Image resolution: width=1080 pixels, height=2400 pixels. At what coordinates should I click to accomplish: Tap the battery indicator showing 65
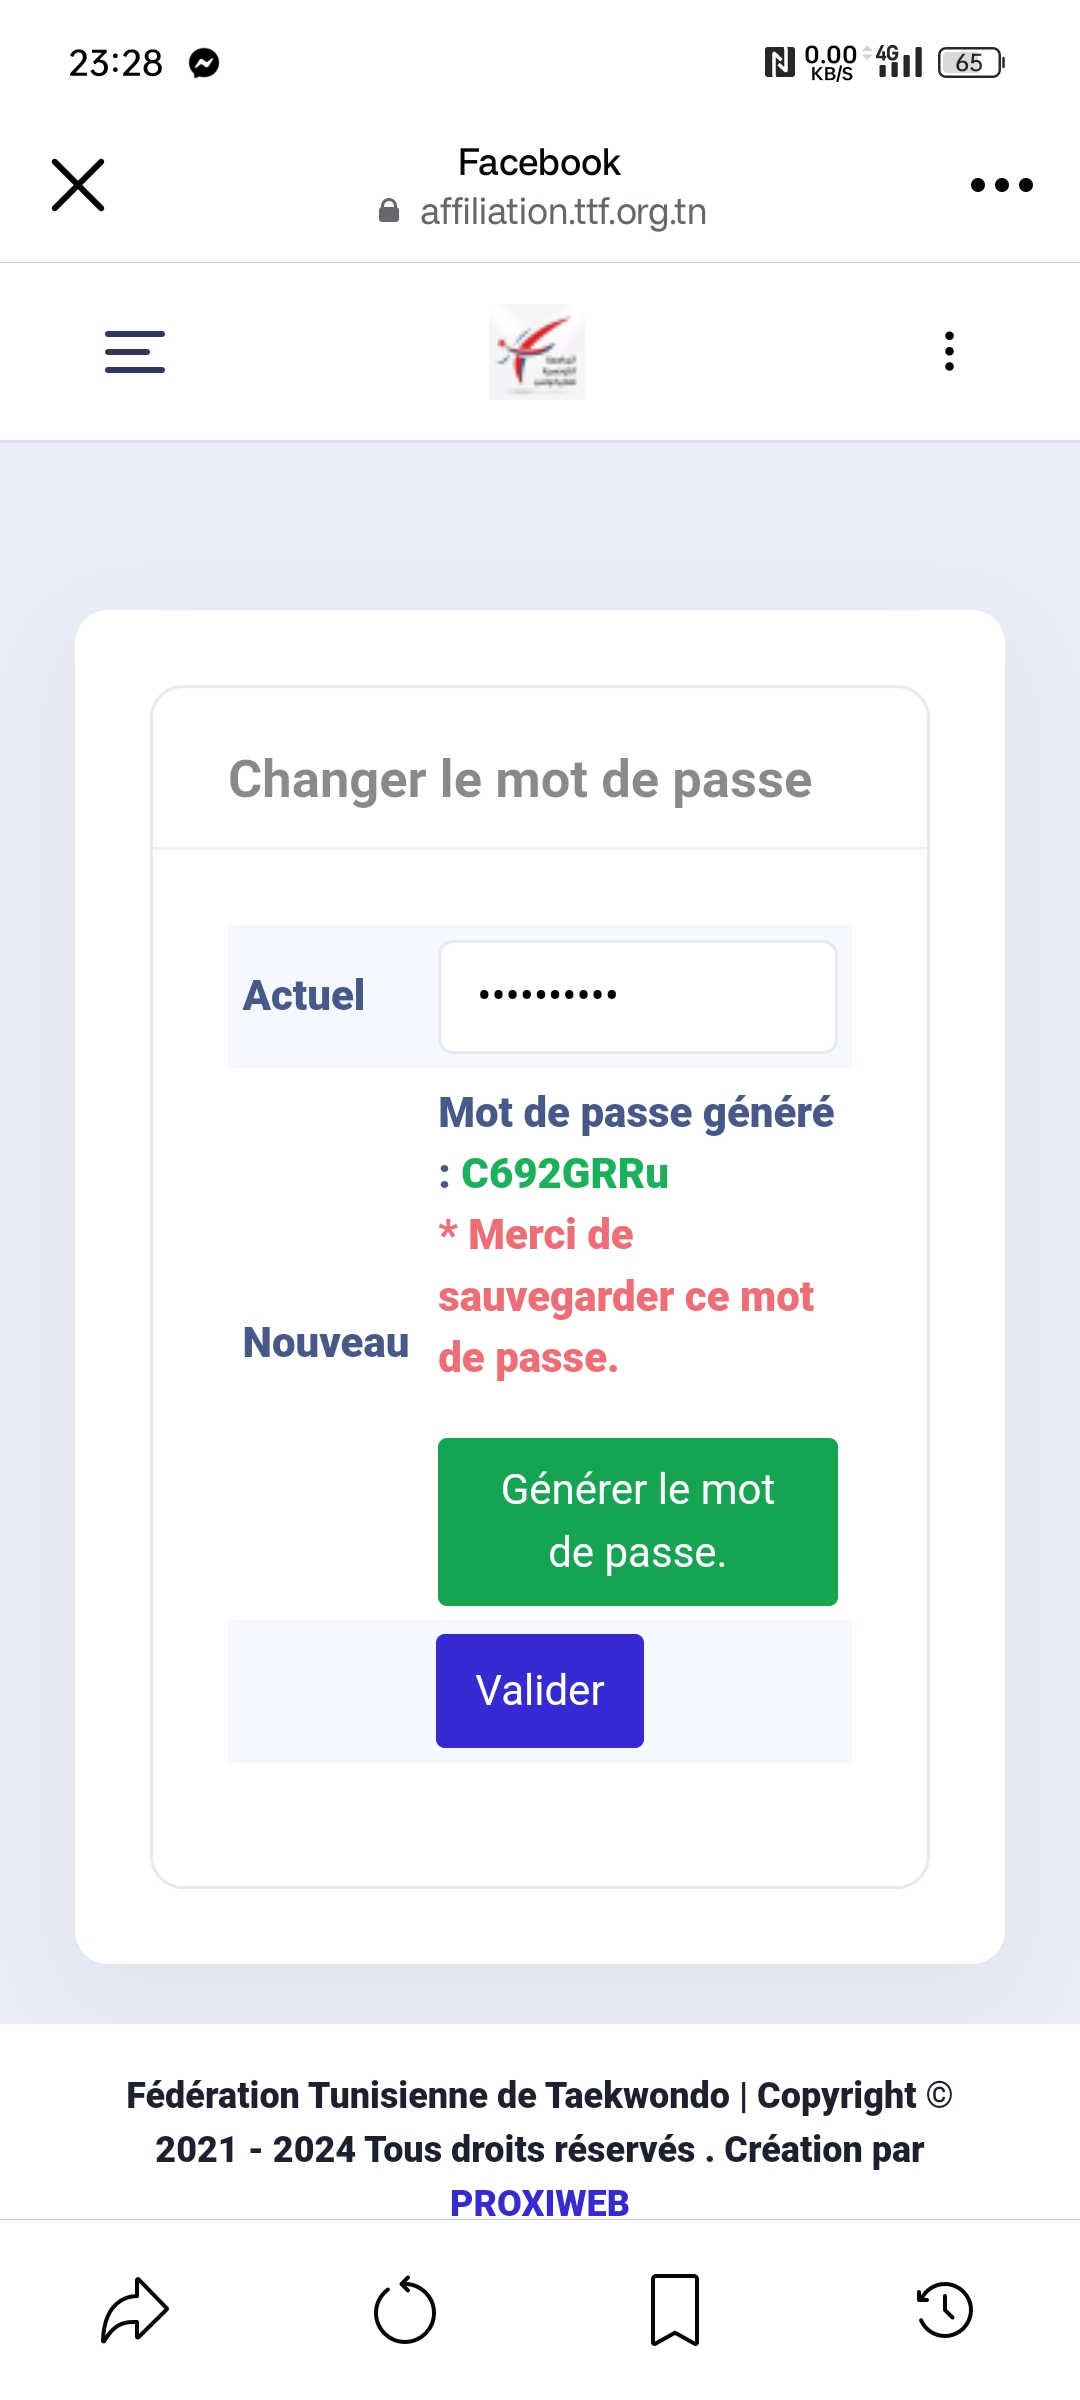click(970, 63)
